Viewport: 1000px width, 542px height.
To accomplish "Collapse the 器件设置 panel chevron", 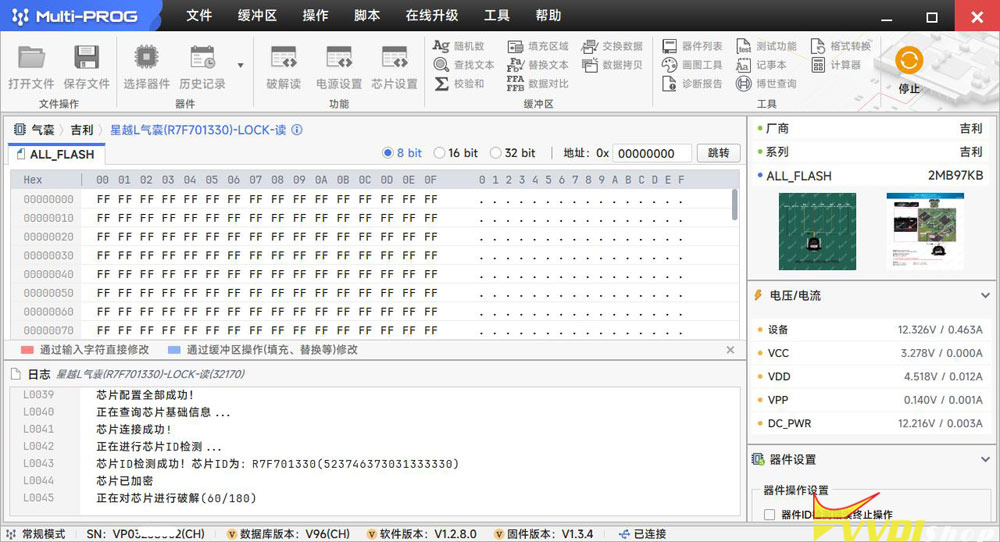I will [985, 460].
